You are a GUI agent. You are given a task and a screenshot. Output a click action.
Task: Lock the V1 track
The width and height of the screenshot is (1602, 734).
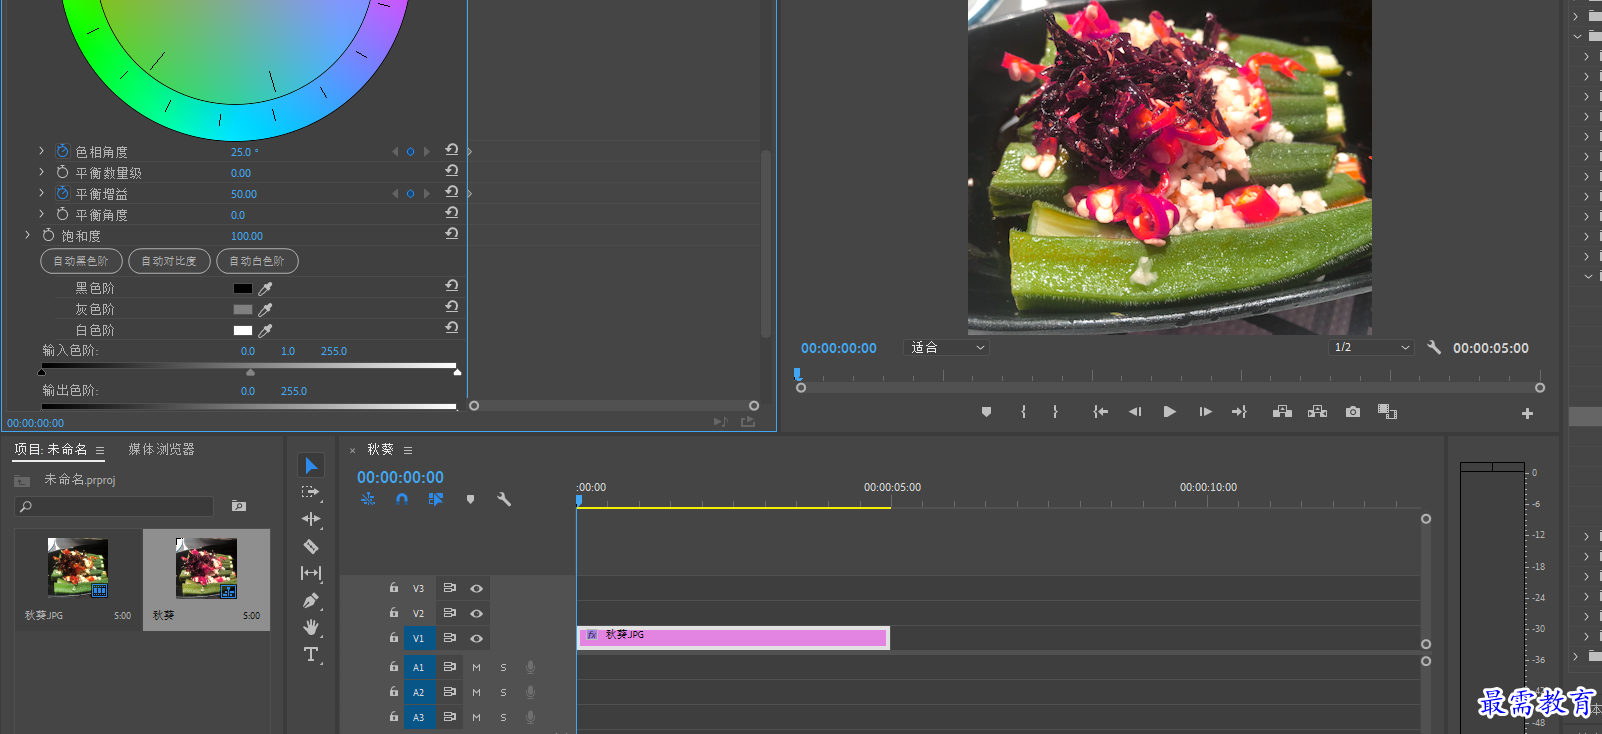tap(394, 637)
